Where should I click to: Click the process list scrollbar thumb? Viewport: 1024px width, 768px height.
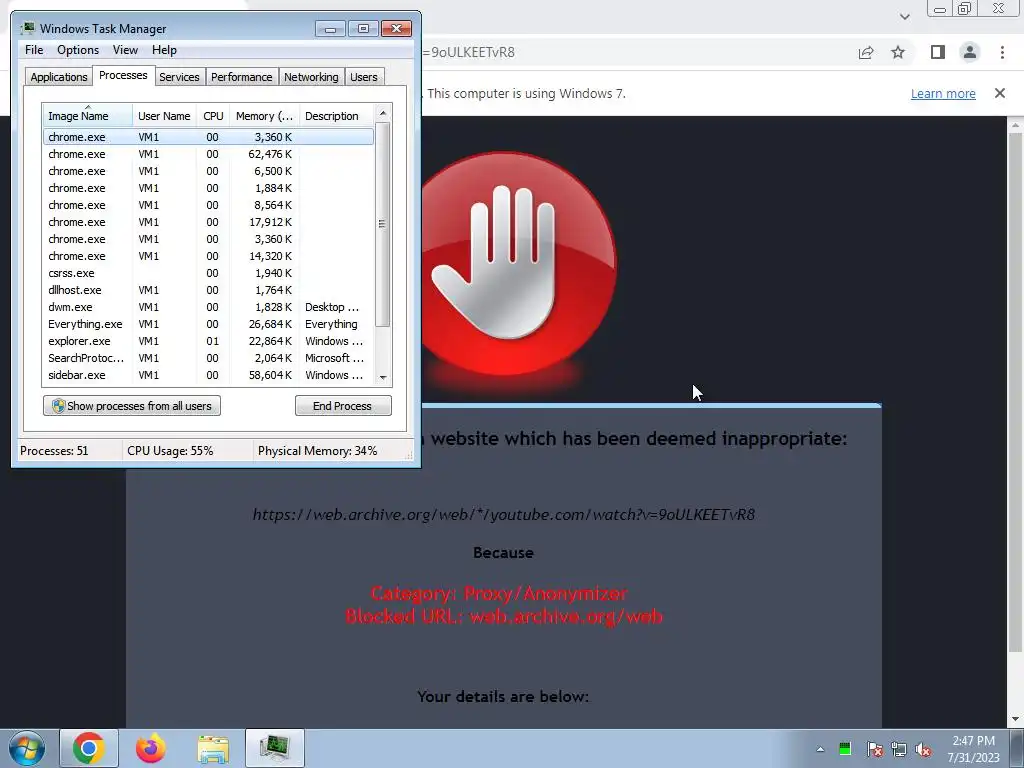383,223
